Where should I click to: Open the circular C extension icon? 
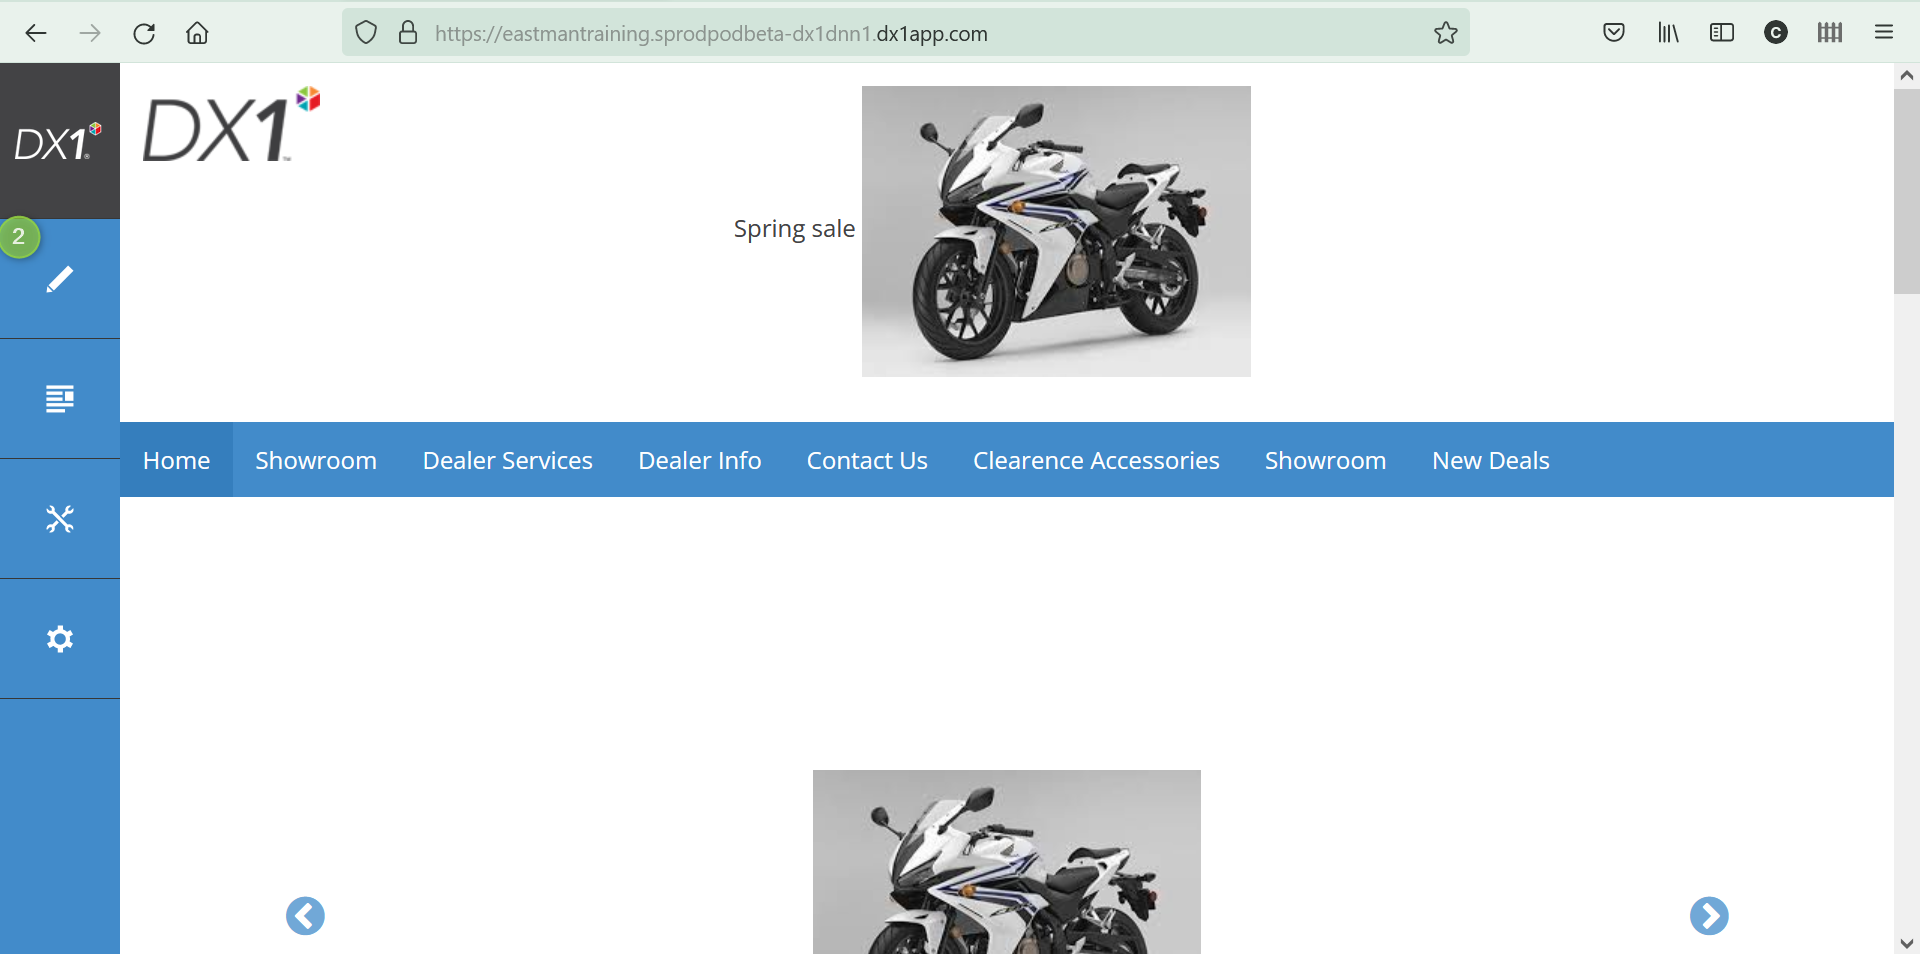tap(1776, 33)
